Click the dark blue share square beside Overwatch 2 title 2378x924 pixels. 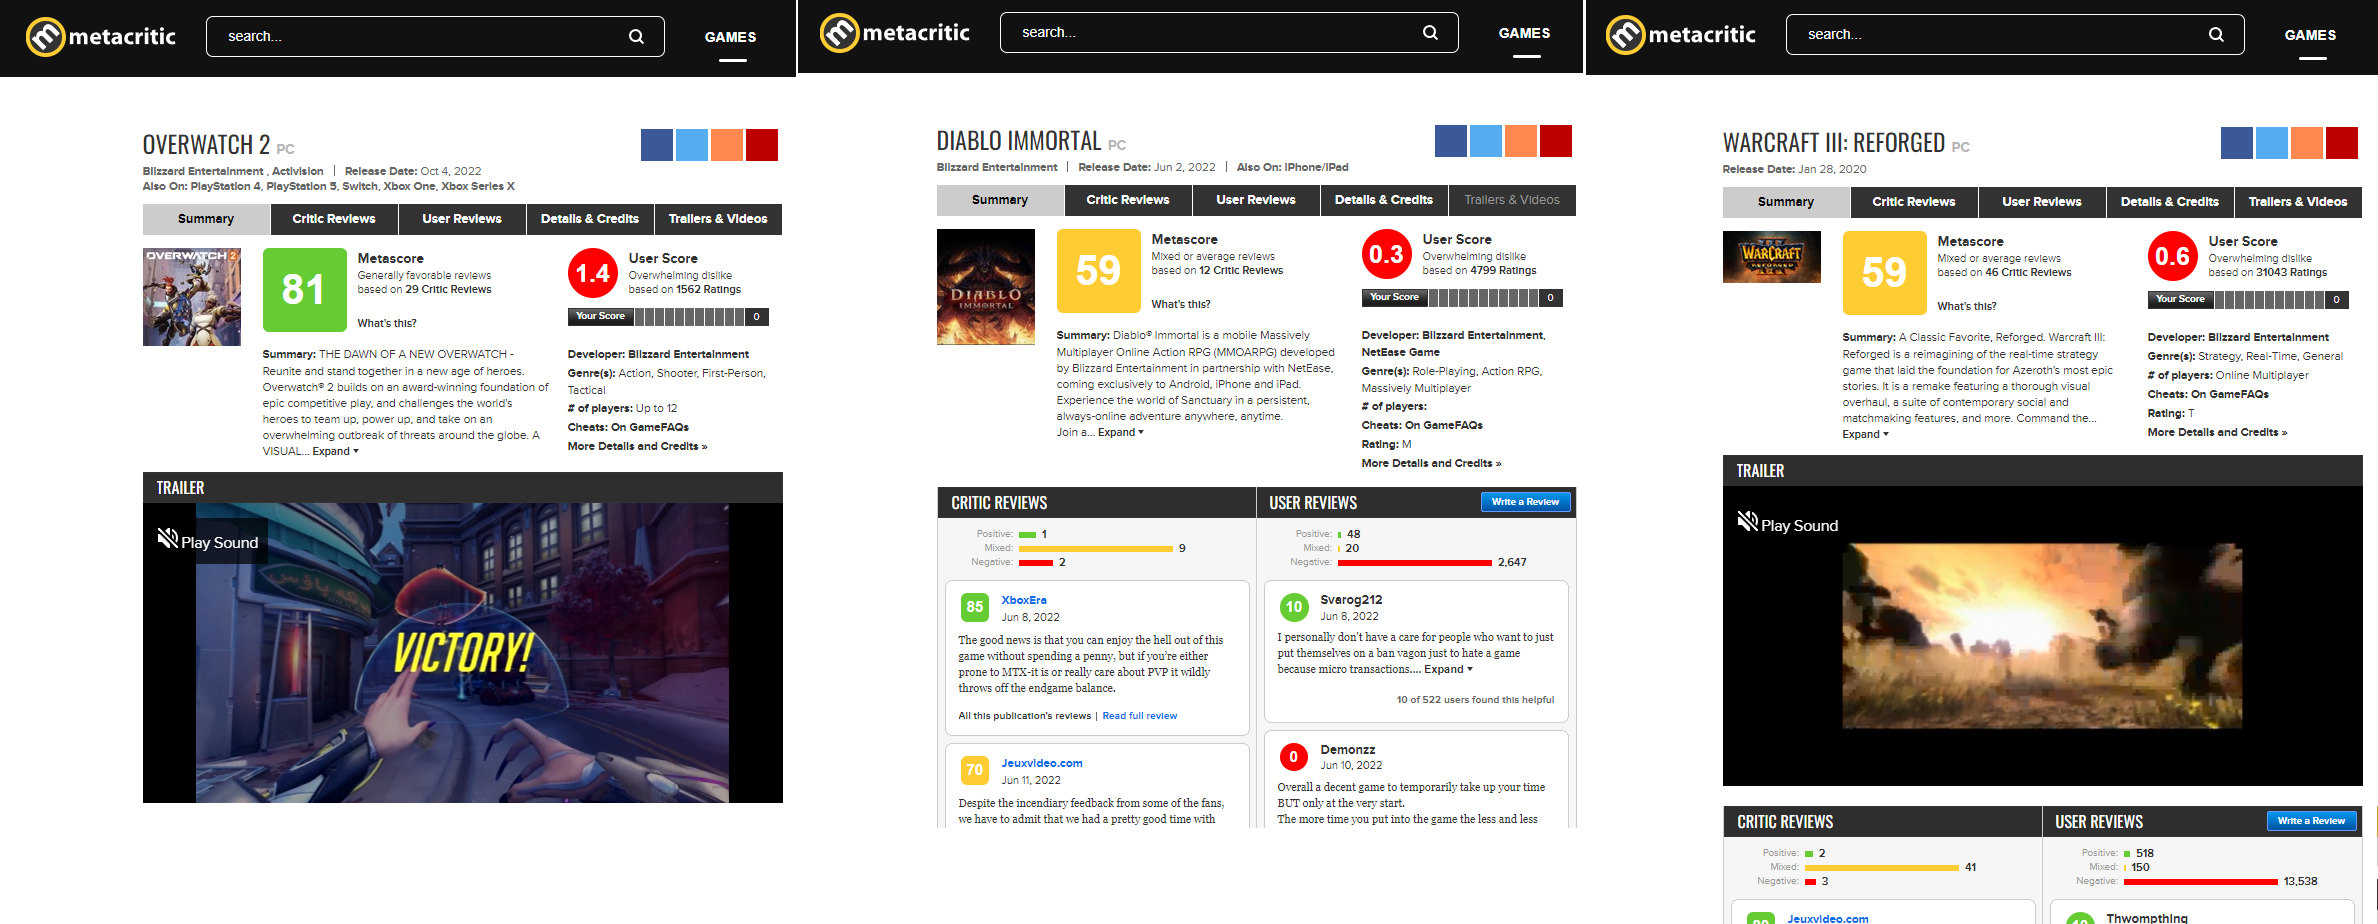click(657, 145)
